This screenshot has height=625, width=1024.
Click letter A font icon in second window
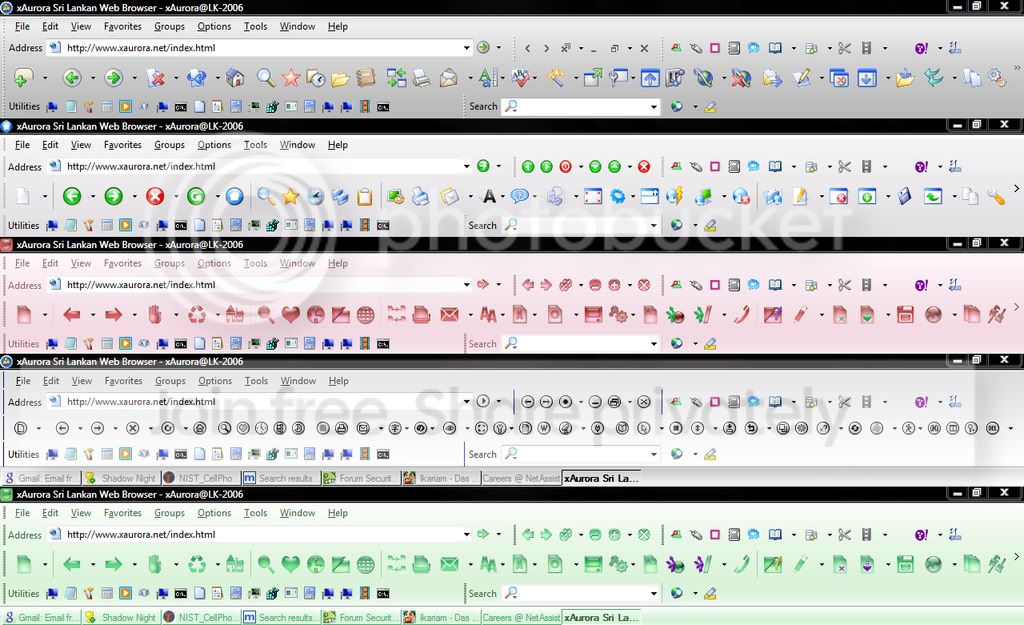488,196
